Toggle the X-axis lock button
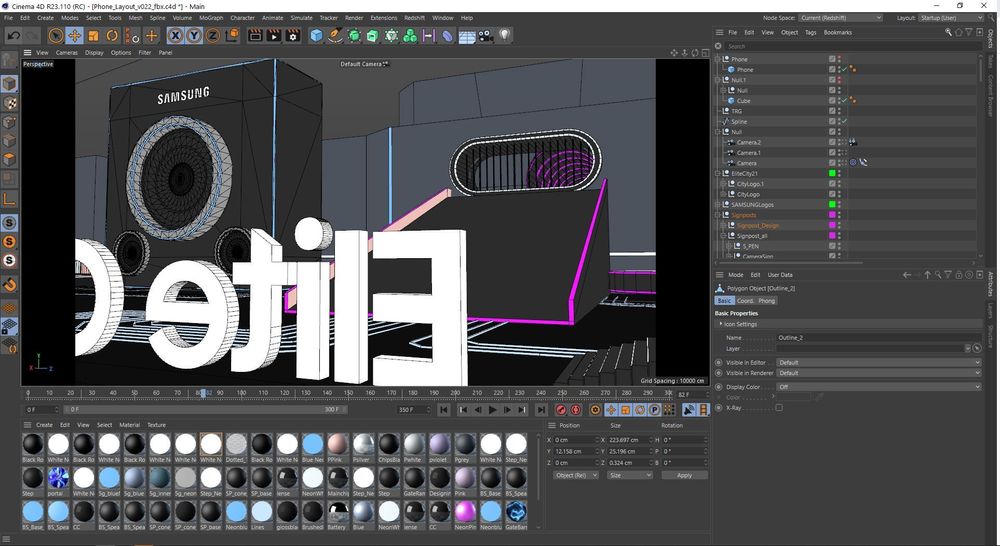This screenshot has height=546, width=1000. [x=175, y=35]
